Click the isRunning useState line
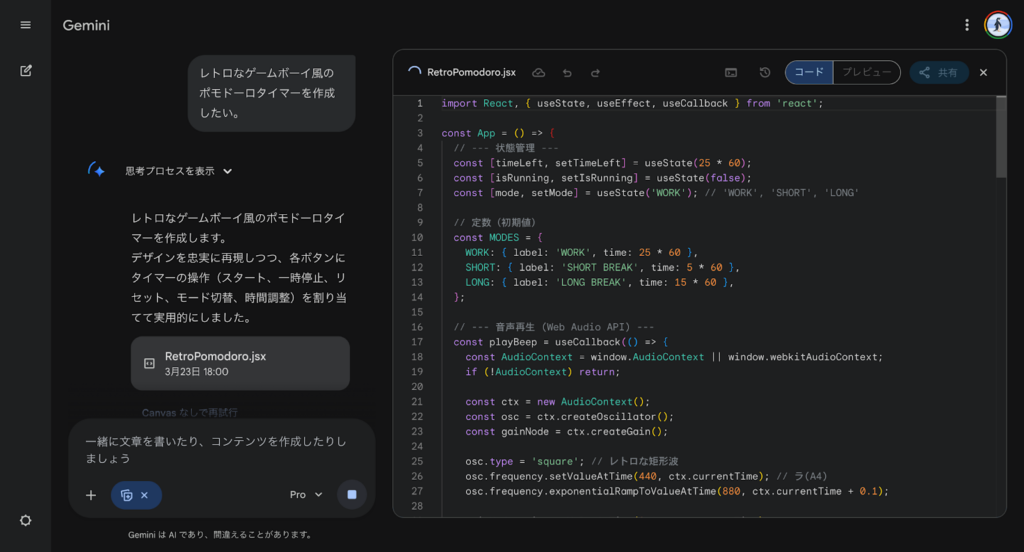This screenshot has height=552, width=1024. point(602,178)
